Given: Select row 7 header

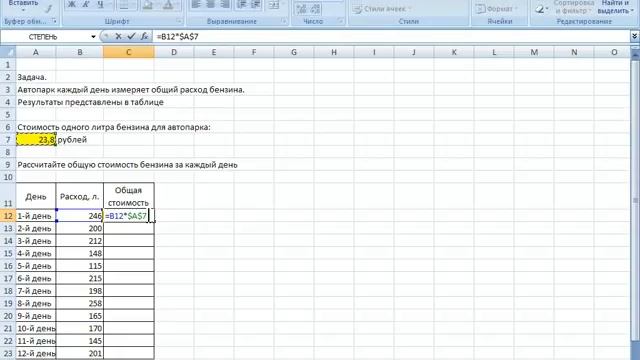Looking at the screenshot, I should tap(8, 140).
